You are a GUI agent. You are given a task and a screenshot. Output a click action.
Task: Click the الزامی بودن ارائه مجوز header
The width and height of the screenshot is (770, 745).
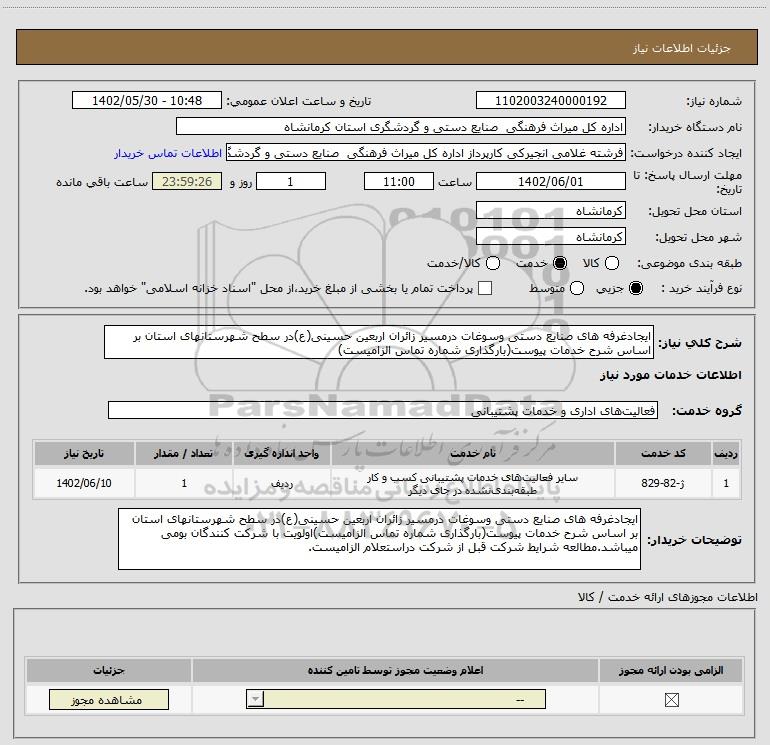click(x=671, y=670)
